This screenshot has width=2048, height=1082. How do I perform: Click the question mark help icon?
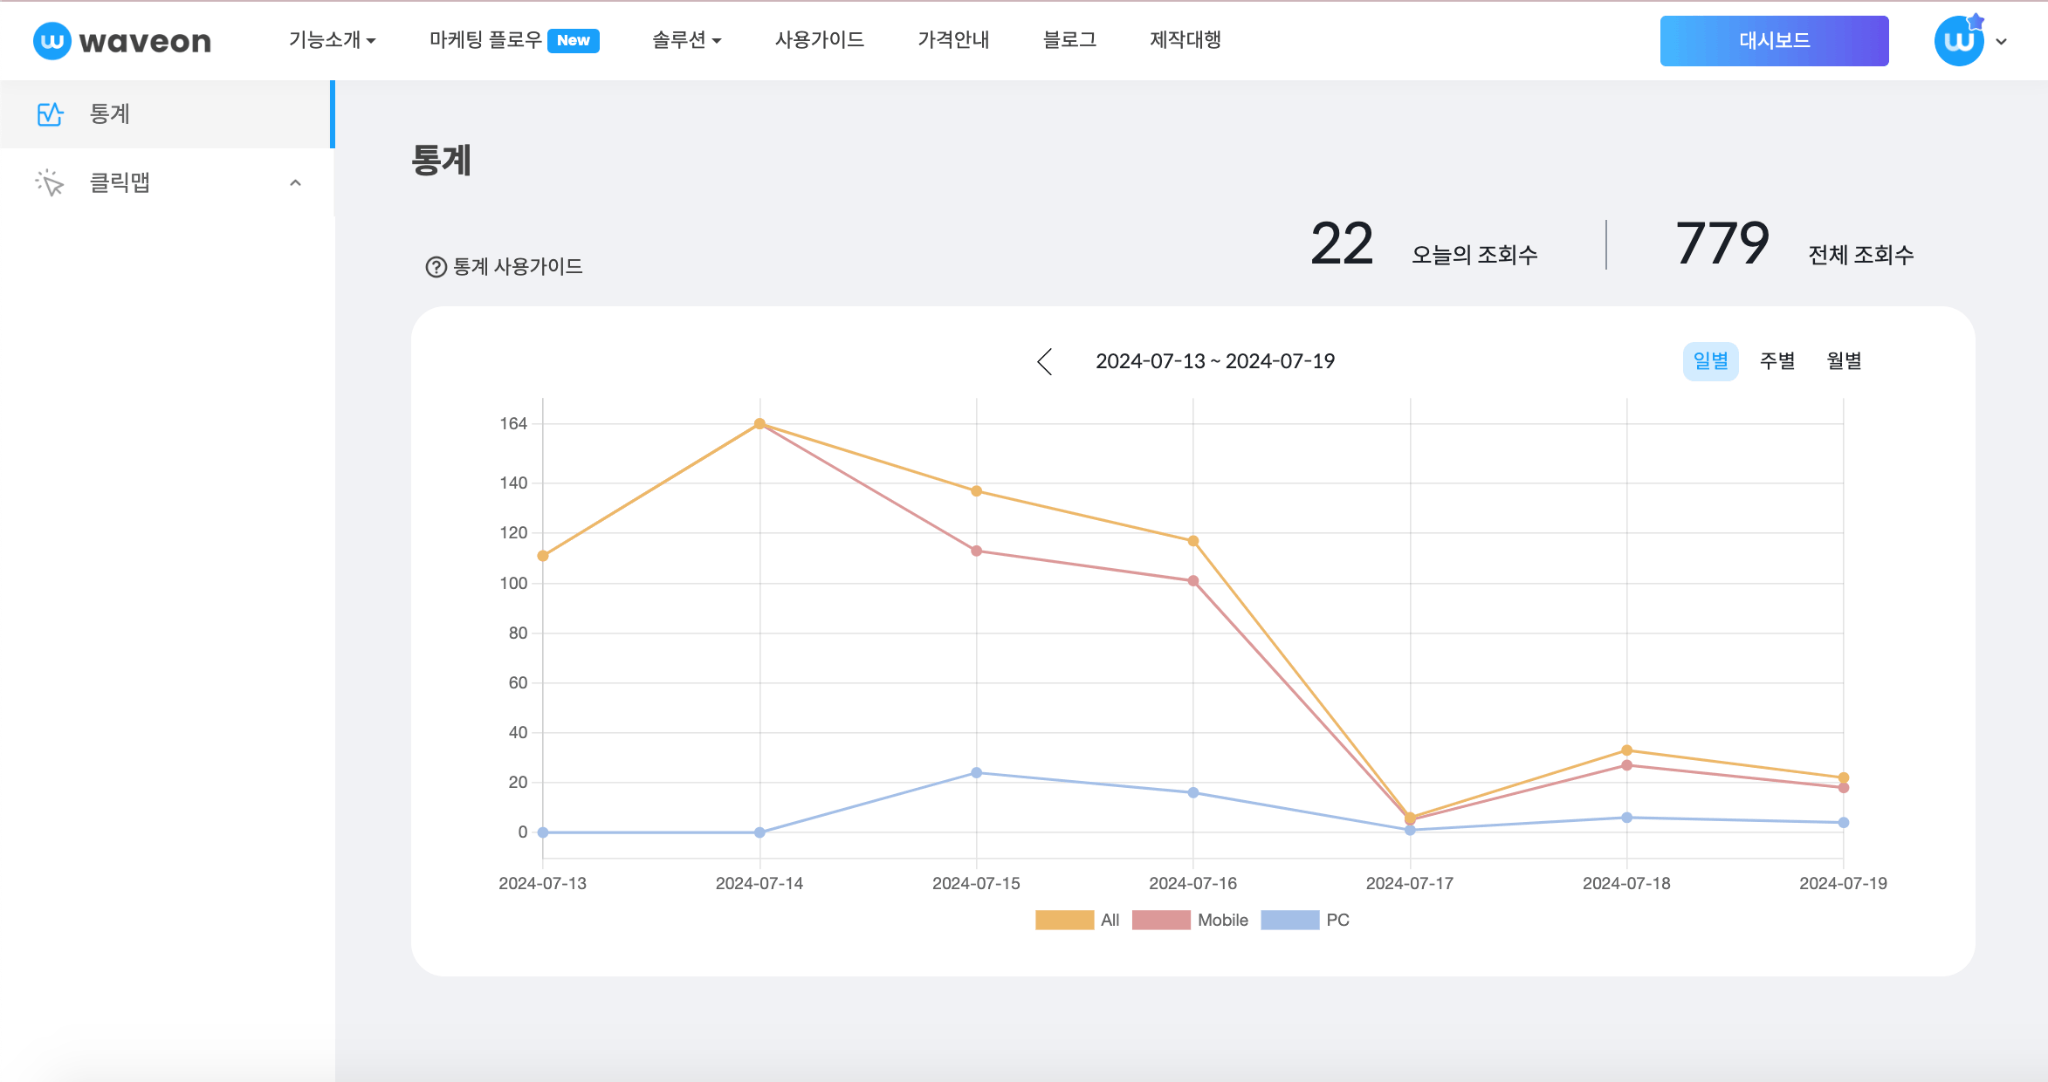pos(436,267)
